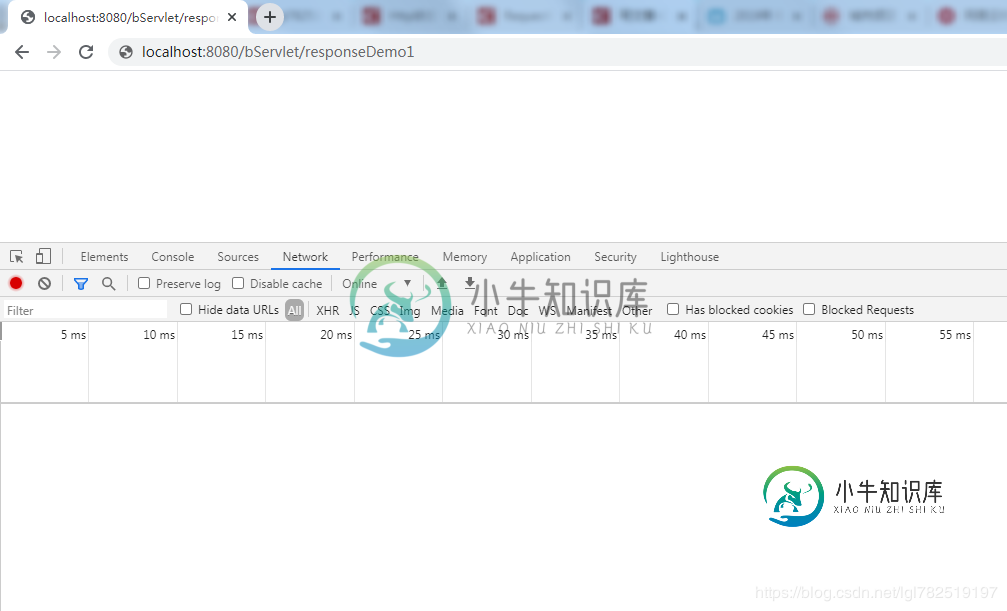Viewport: 1007px width, 611px height.
Task: Switch to the Console panel
Action: (173, 257)
